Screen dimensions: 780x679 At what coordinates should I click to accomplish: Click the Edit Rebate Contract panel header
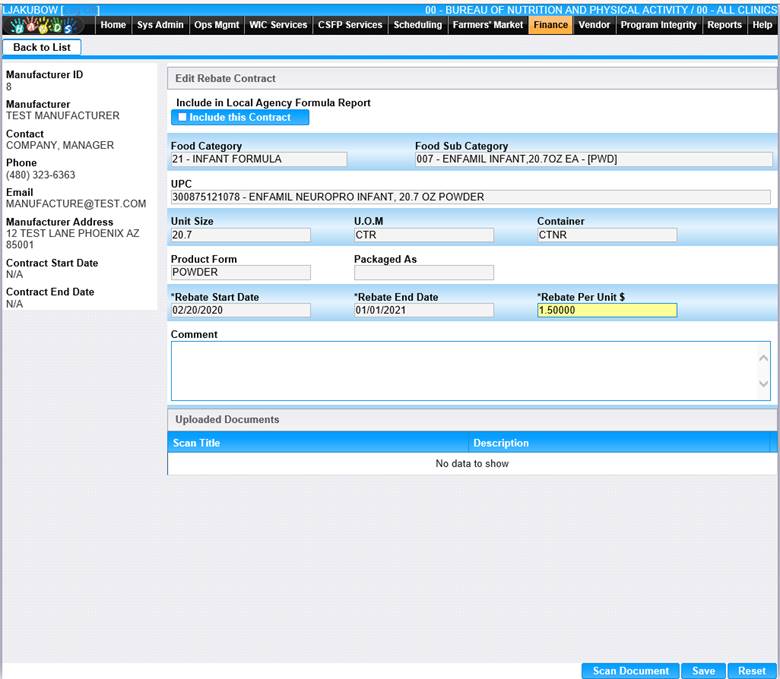472,79
